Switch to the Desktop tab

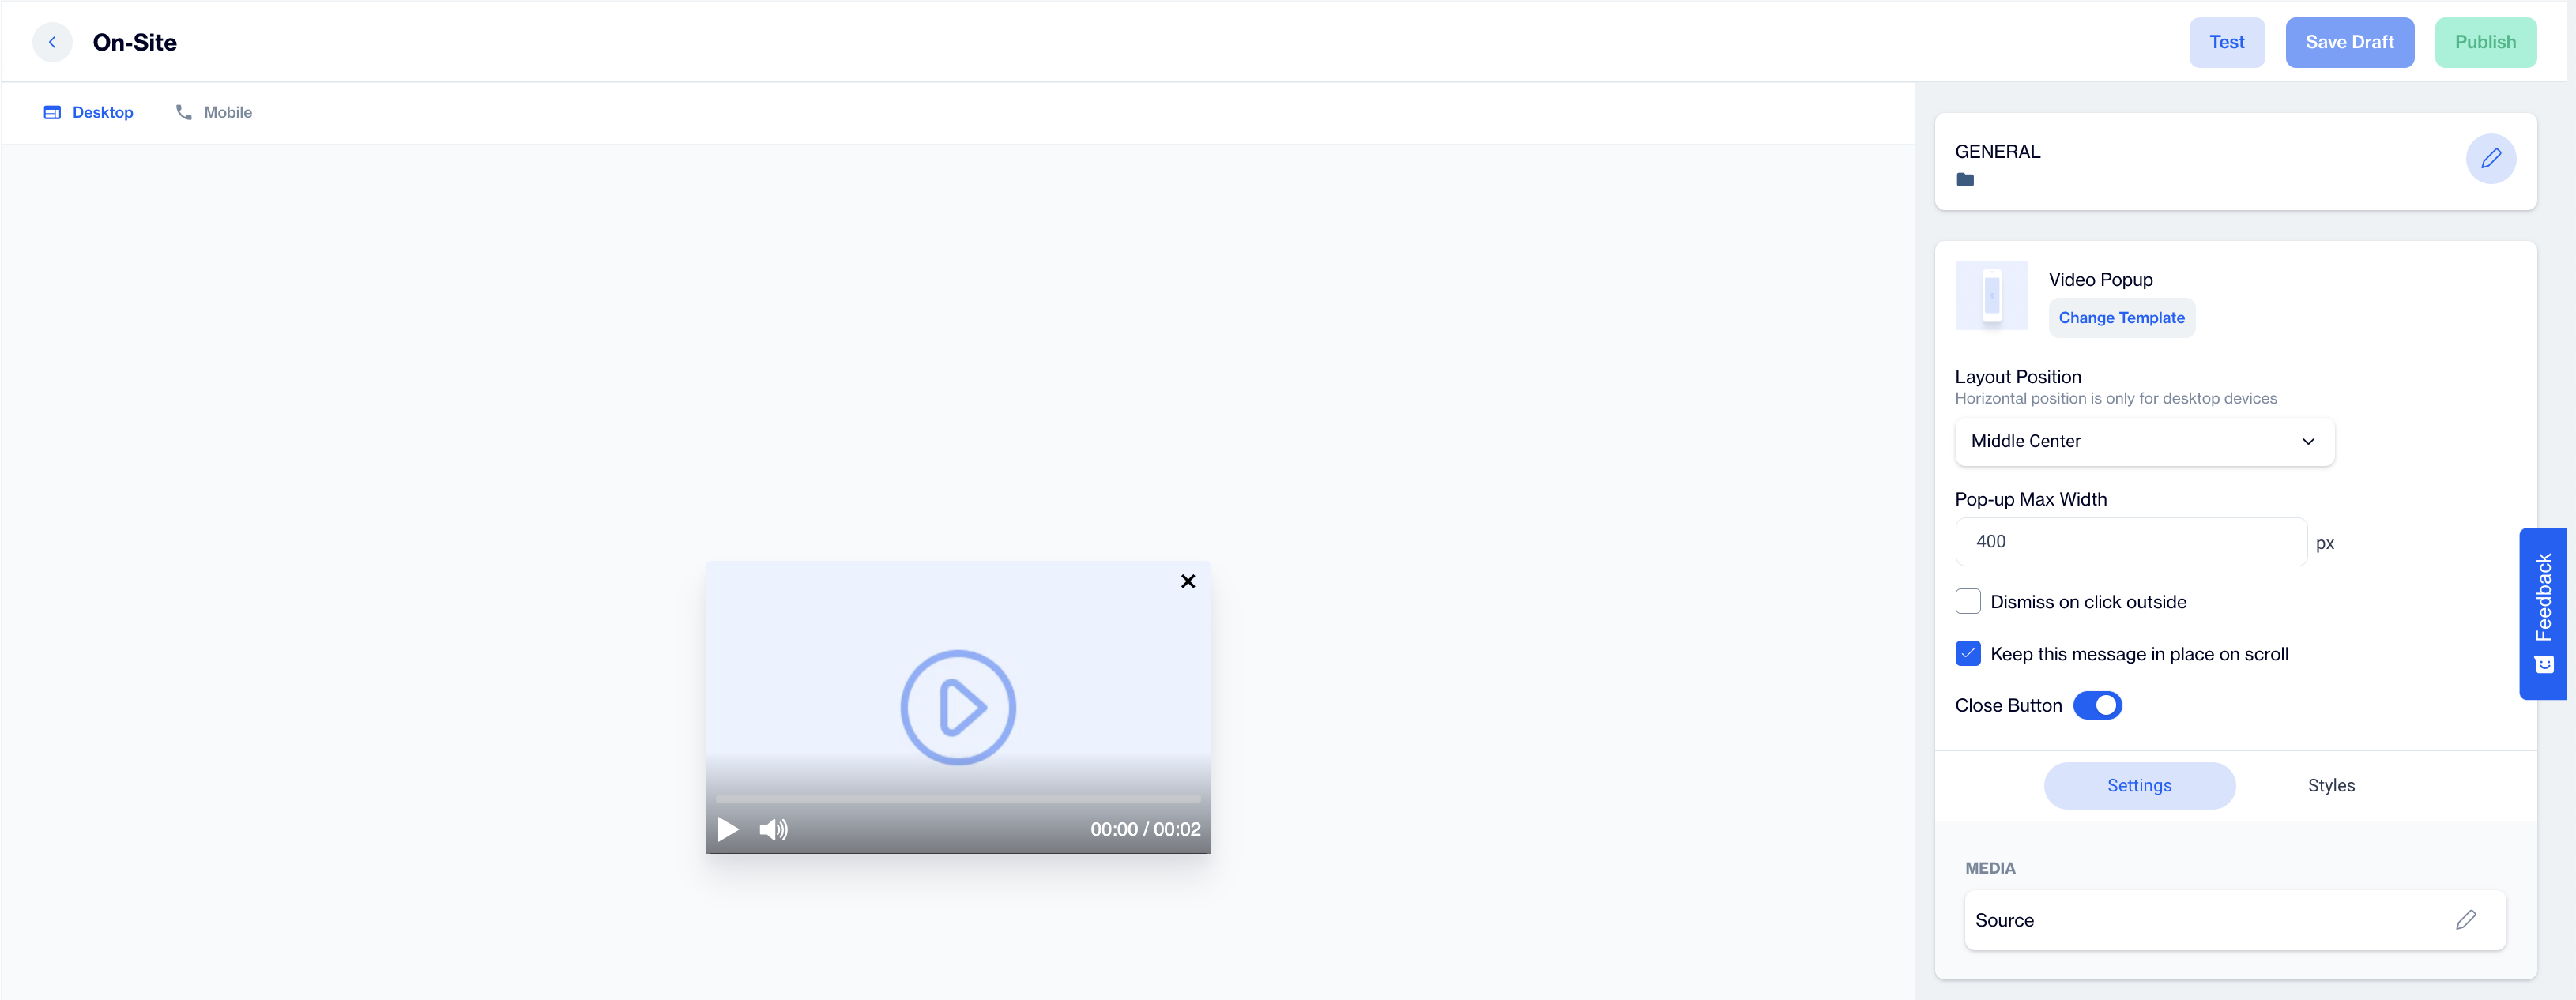click(87, 111)
